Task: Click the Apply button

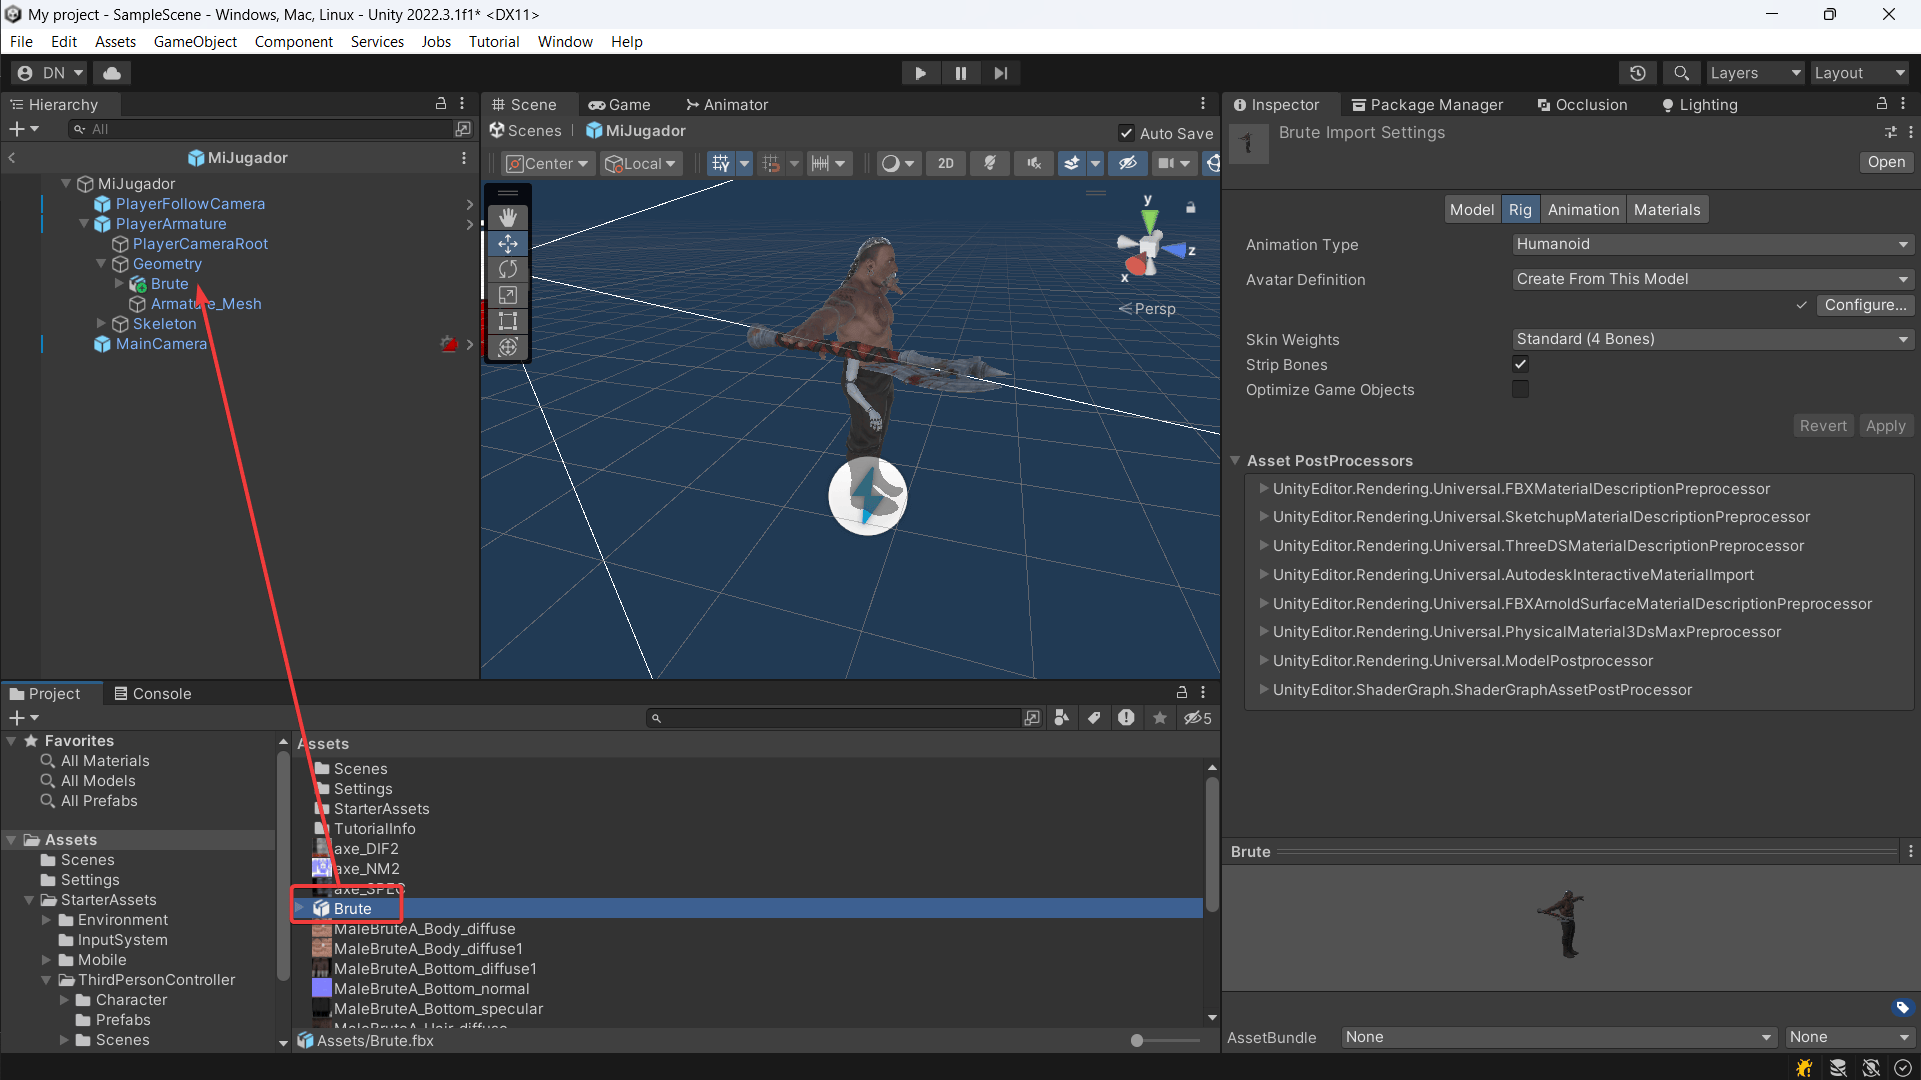Action: (x=1885, y=426)
